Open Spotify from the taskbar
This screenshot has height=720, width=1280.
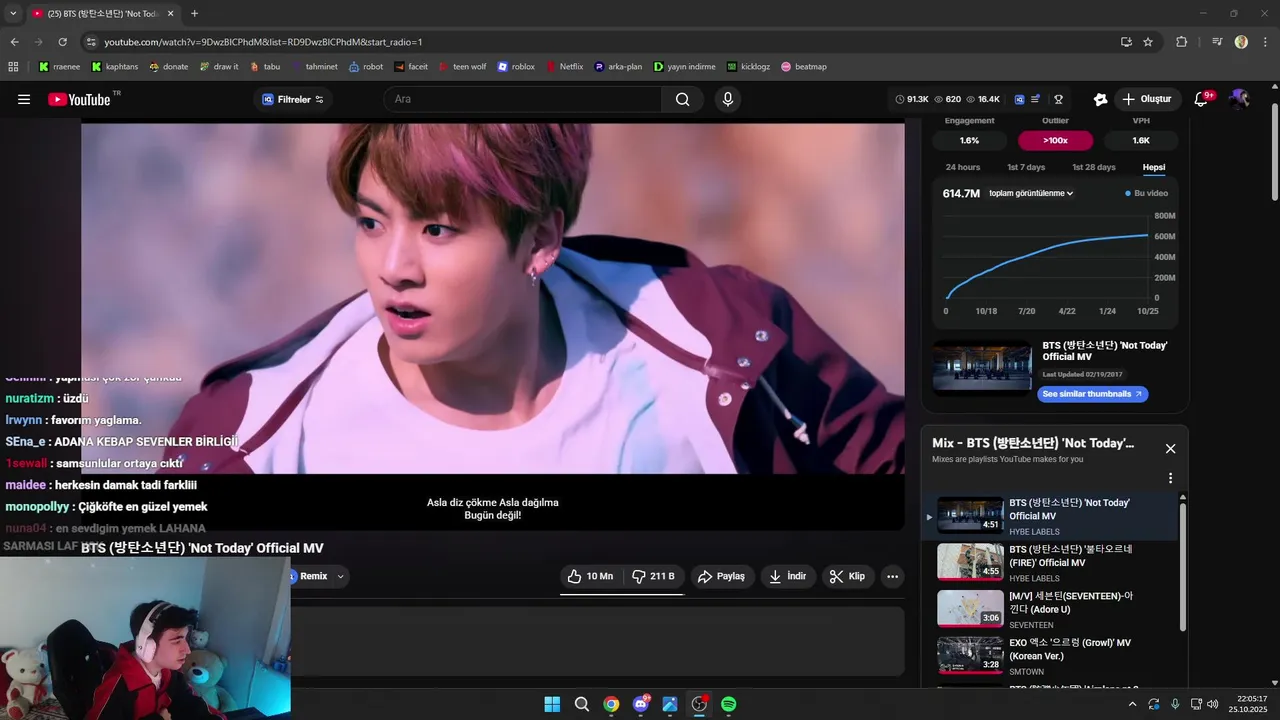[729, 704]
